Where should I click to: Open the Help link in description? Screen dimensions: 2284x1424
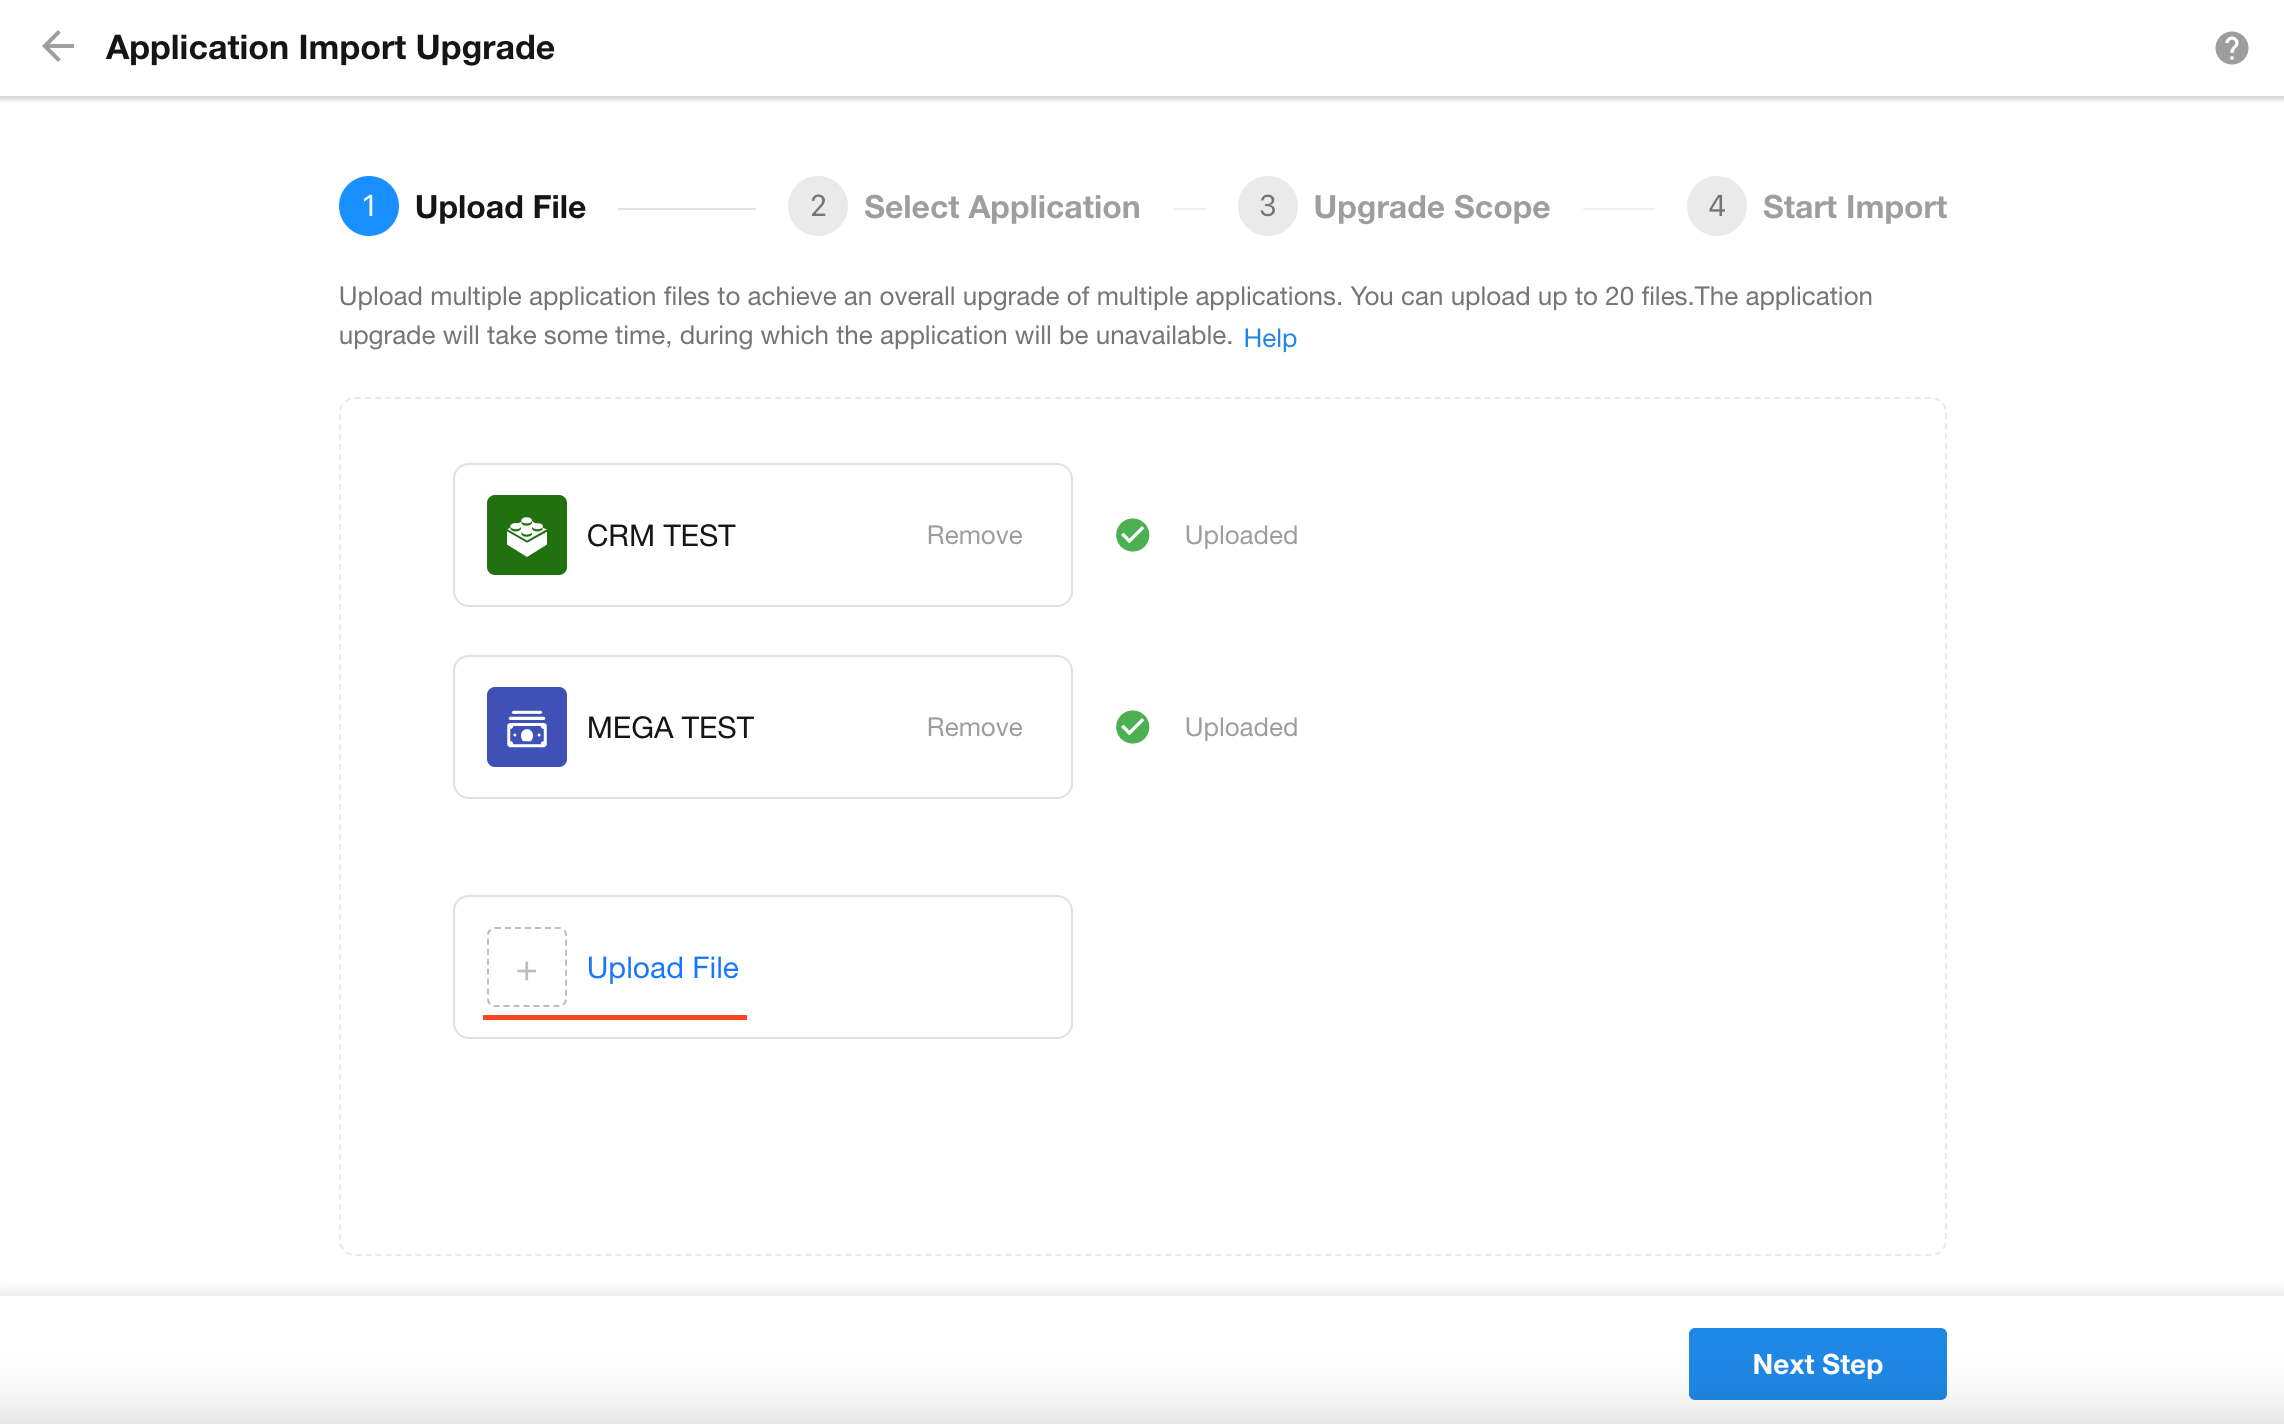point(1269,338)
